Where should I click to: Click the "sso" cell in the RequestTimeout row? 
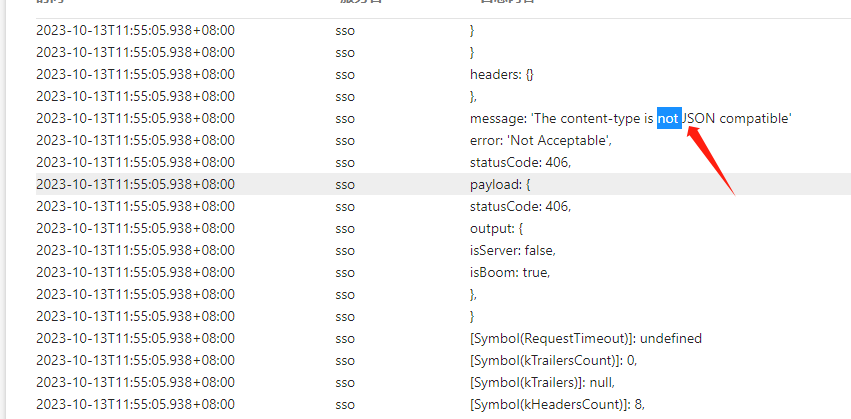click(345, 339)
